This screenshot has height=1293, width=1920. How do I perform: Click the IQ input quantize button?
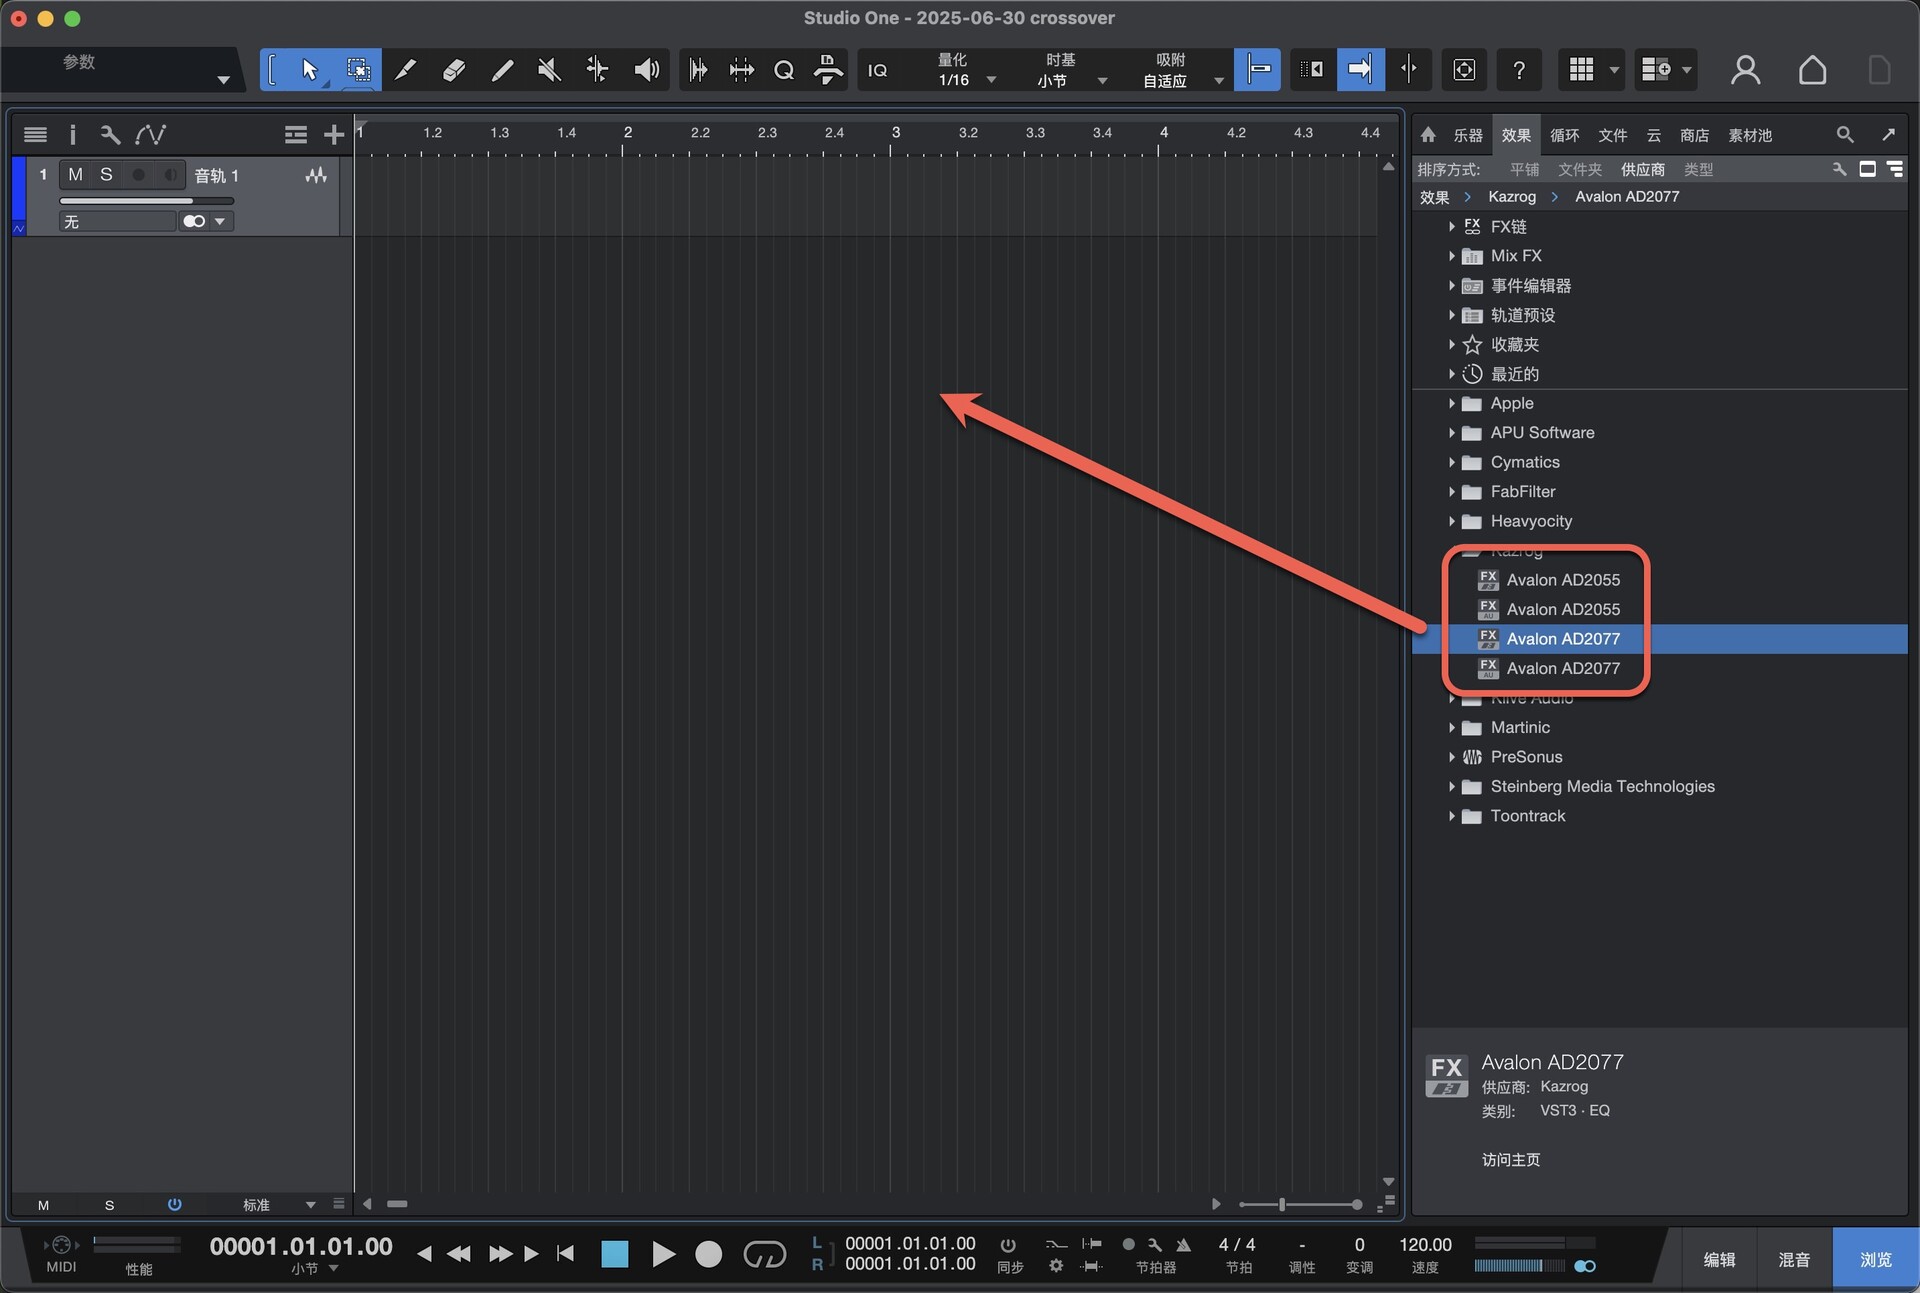point(877,70)
